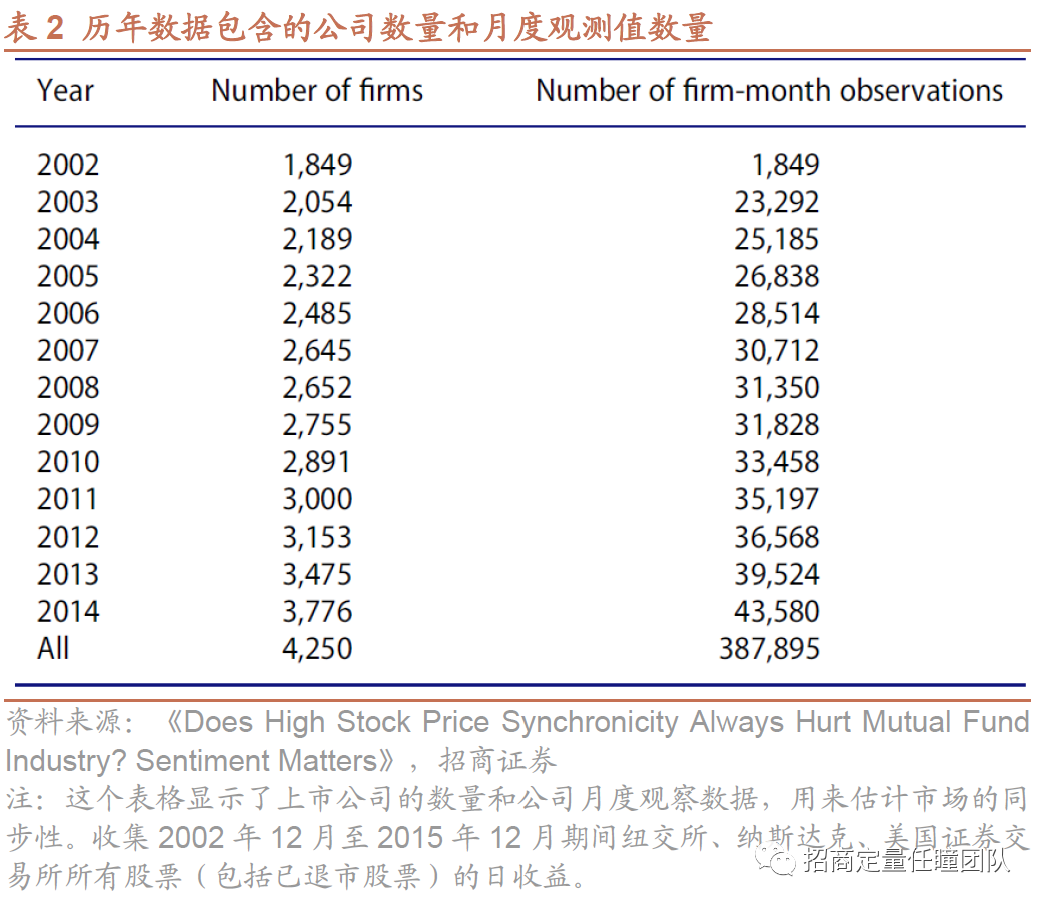Select year cell 2014
Image resolution: width=1044 pixels, height=906 pixels.
click(68, 612)
